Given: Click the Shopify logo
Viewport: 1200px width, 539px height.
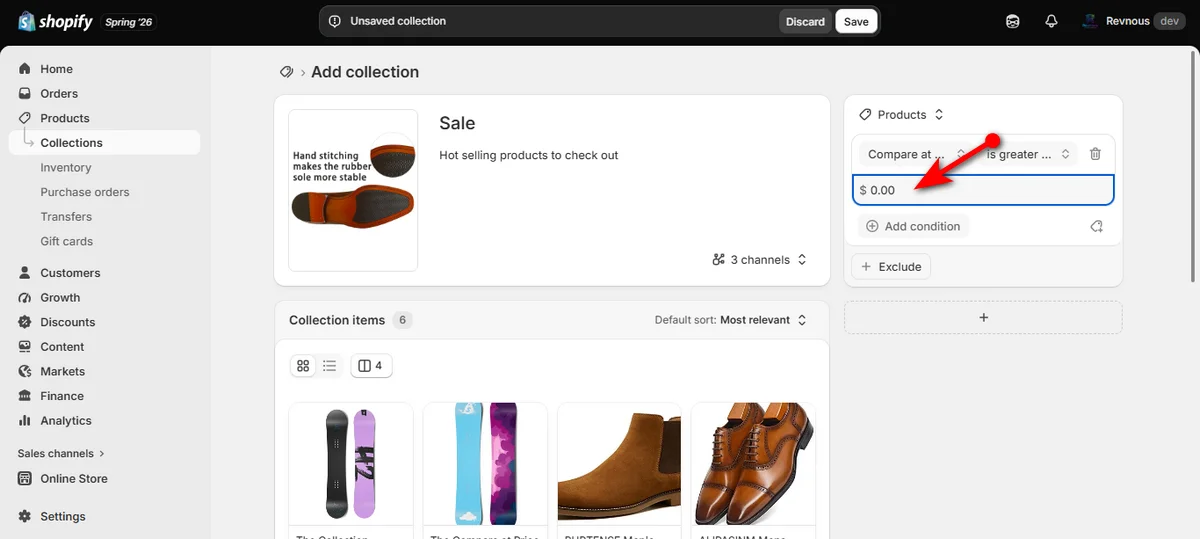Looking at the screenshot, I should point(53,21).
